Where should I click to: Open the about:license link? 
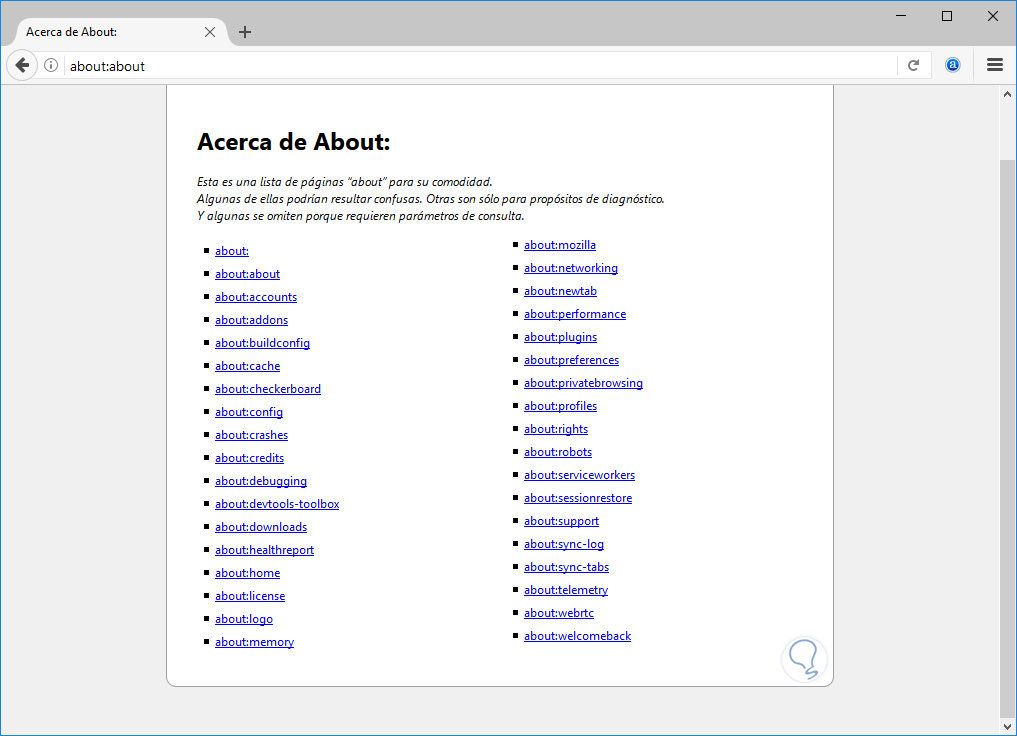pyautogui.click(x=250, y=596)
